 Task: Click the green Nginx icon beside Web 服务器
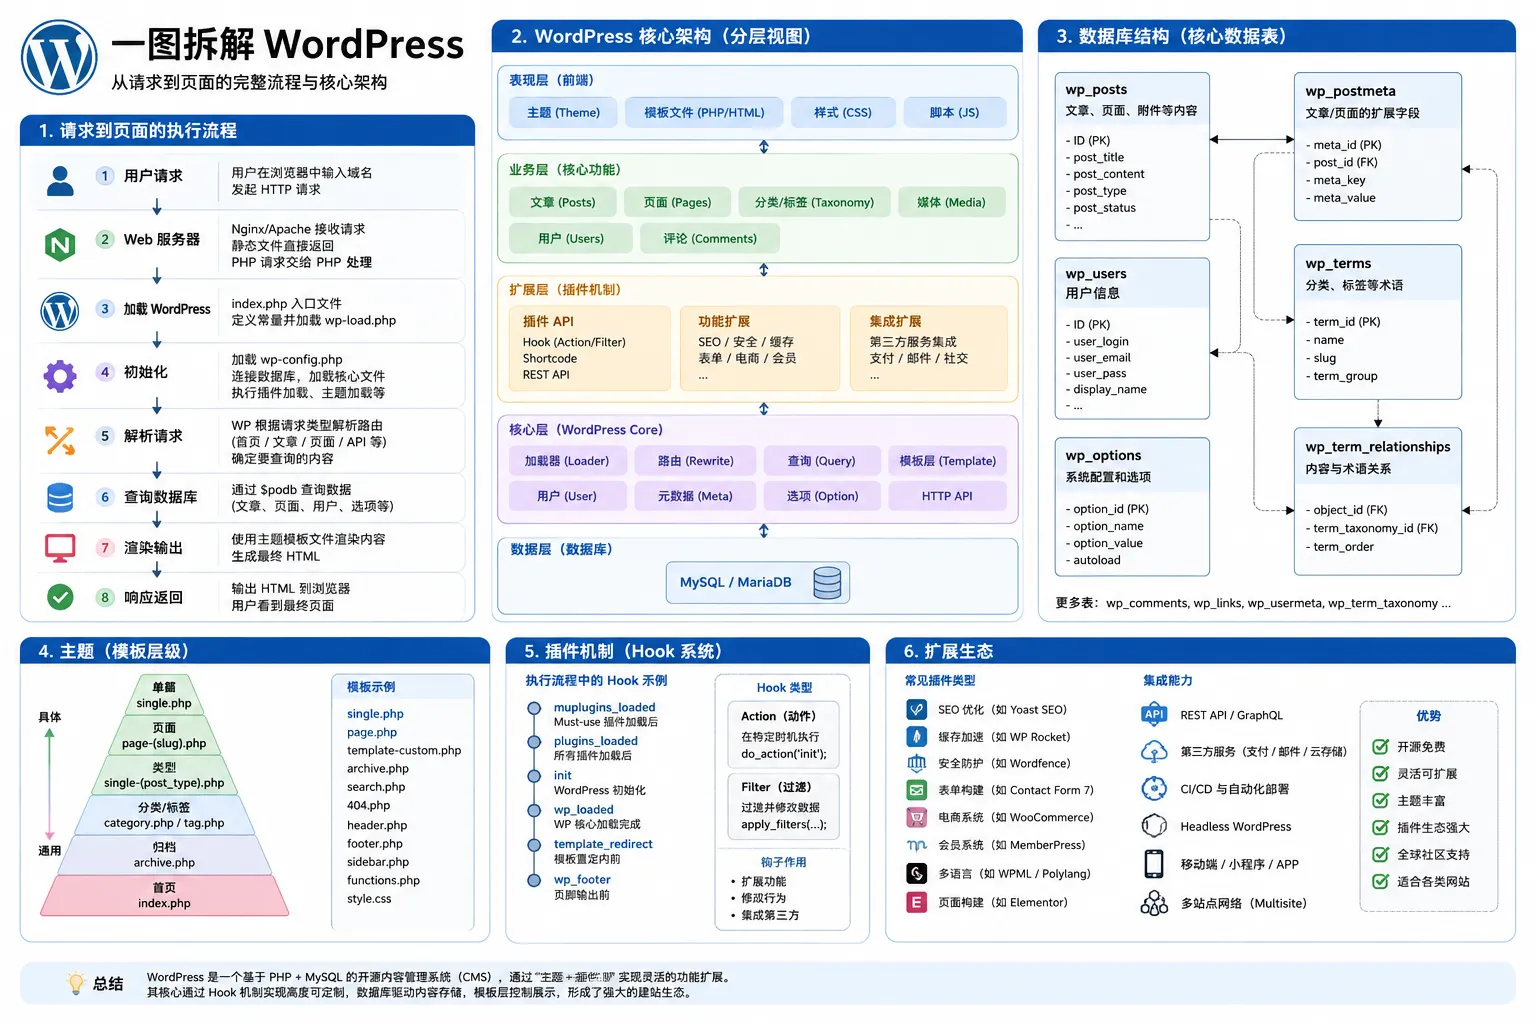(x=60, y=244)
